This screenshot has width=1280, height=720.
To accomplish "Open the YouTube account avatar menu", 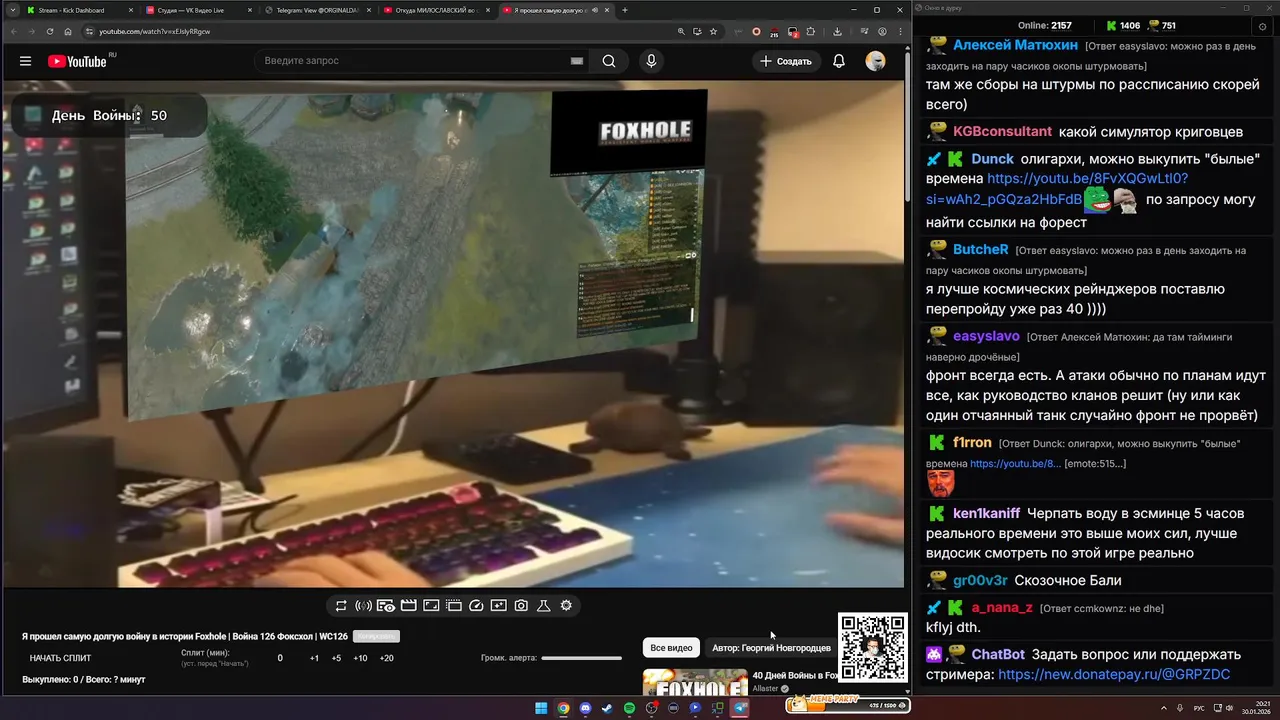I will pyautogui.click(x=875, y=61).
